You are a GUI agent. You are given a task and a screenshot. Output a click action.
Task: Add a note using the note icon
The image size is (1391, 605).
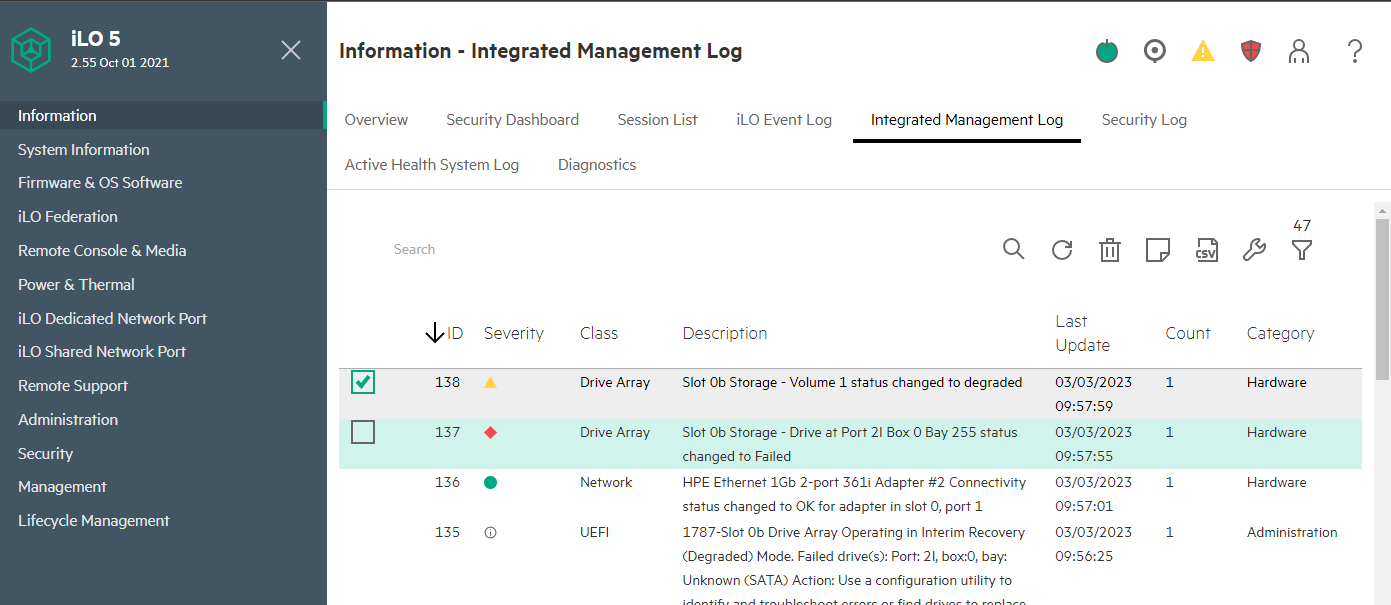[1157, 250]
